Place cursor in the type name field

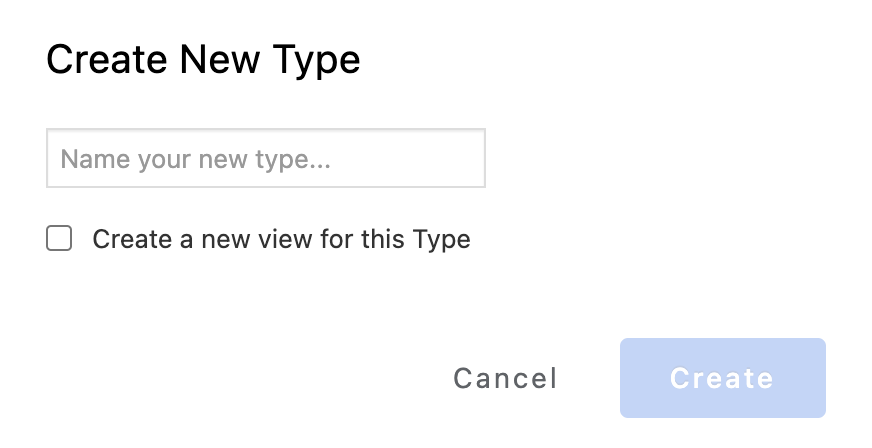(x=265, y=158)
